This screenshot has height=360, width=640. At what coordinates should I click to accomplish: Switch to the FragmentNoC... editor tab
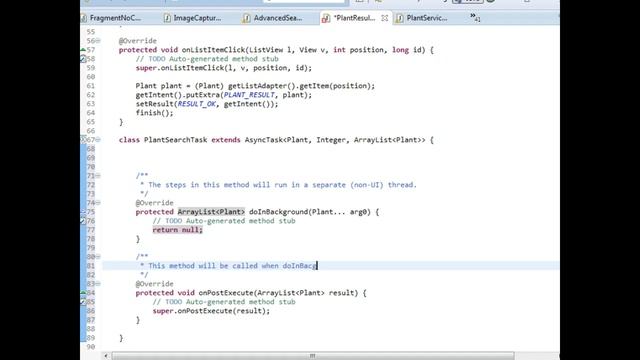pyautogui.click(x=115, y=18)
